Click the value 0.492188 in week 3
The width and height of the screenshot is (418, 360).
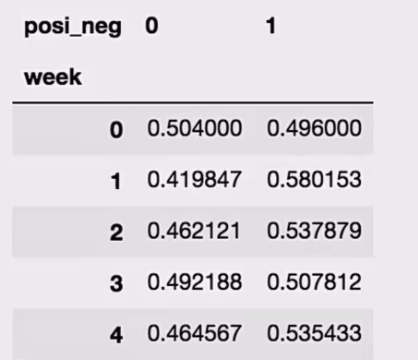195,282
